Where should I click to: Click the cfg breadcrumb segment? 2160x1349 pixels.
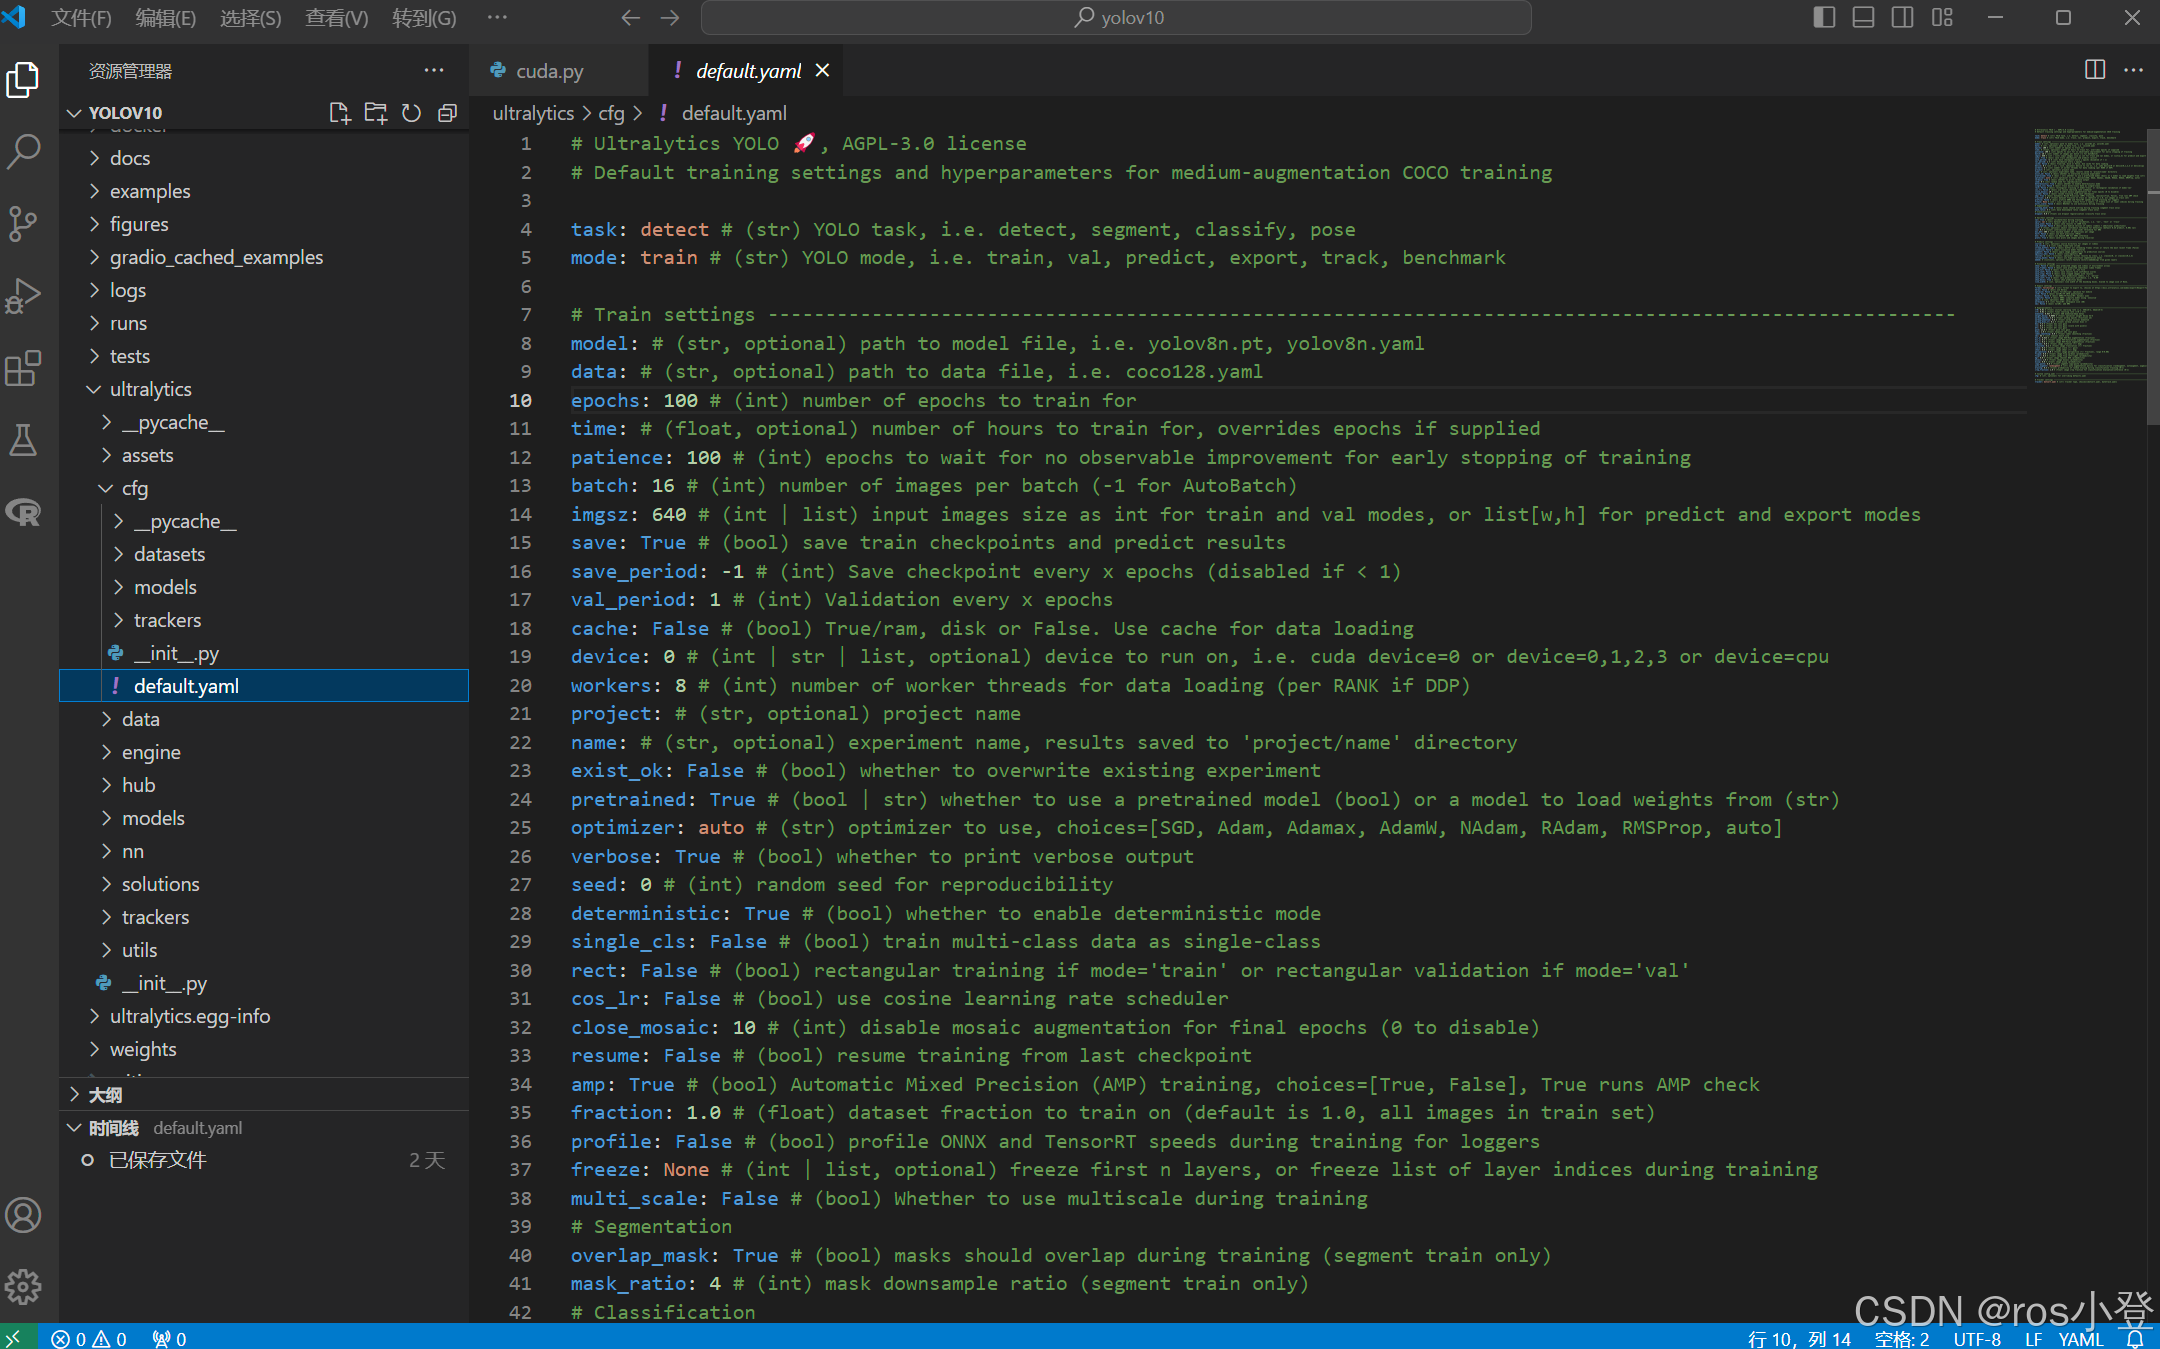tap(611, 113)
